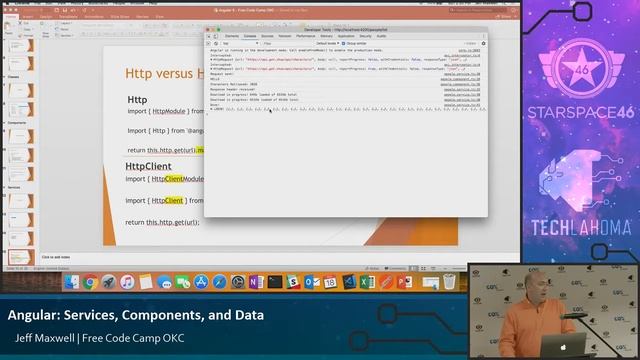Image resolution: width=640 pixels, height=360 pixels.
Task: Select the last highlighted slide thumbnail
Action: [21, 257]
